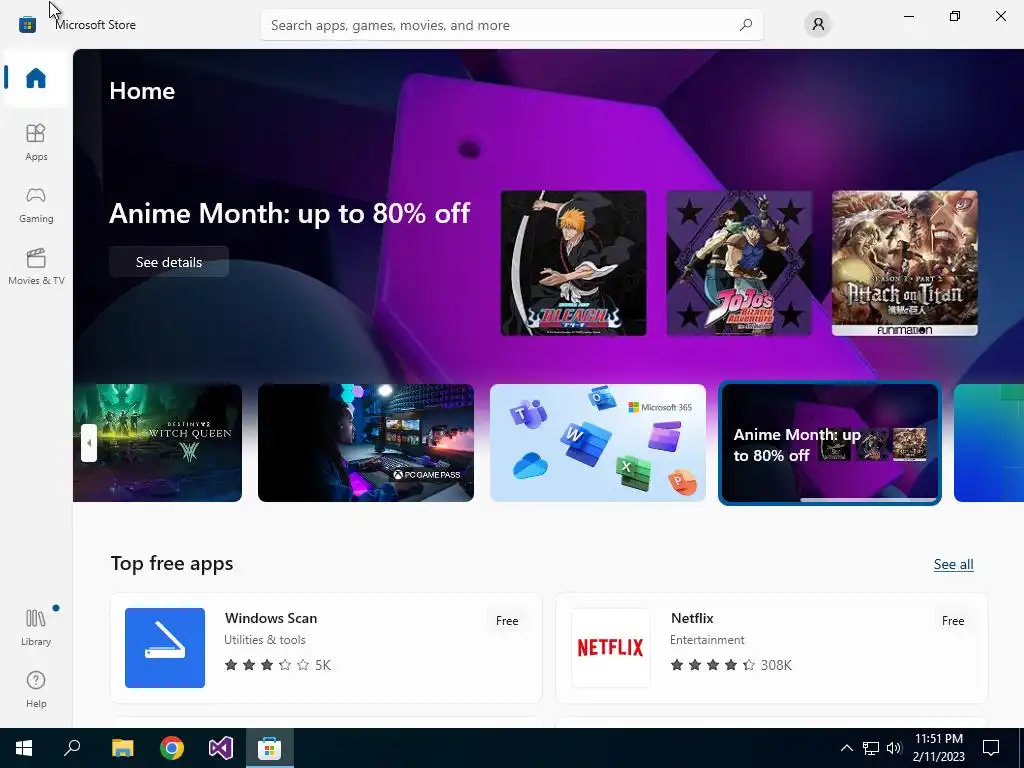Open Visual Studio from taskbar
The image size is (1024, 768).
point(221,748)
